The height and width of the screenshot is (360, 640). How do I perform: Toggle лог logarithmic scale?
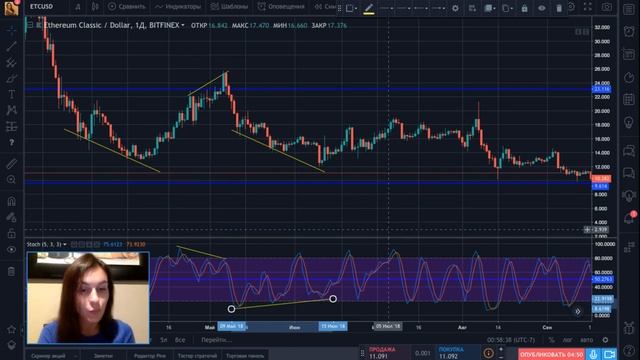click(x=567, y=340)
